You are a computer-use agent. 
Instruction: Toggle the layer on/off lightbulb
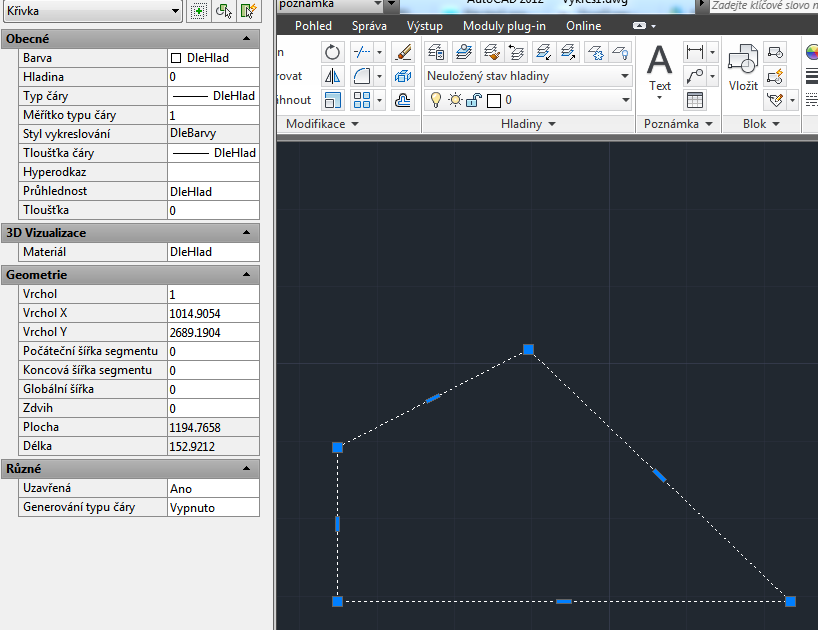[436, 100]
